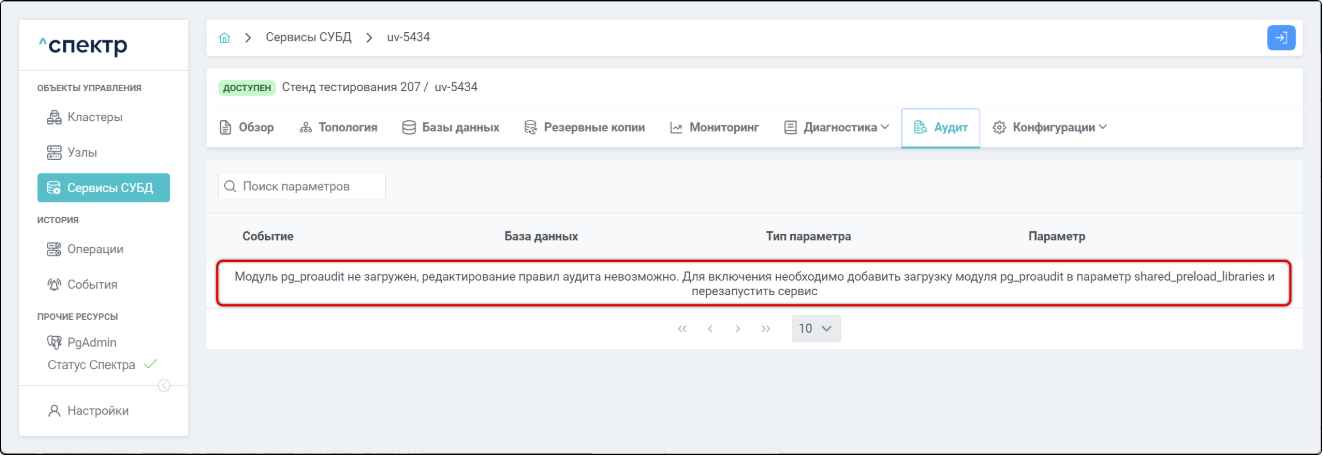Go to Узлы in sidebar
The image size is (1323, 456).
click(82, 152)
